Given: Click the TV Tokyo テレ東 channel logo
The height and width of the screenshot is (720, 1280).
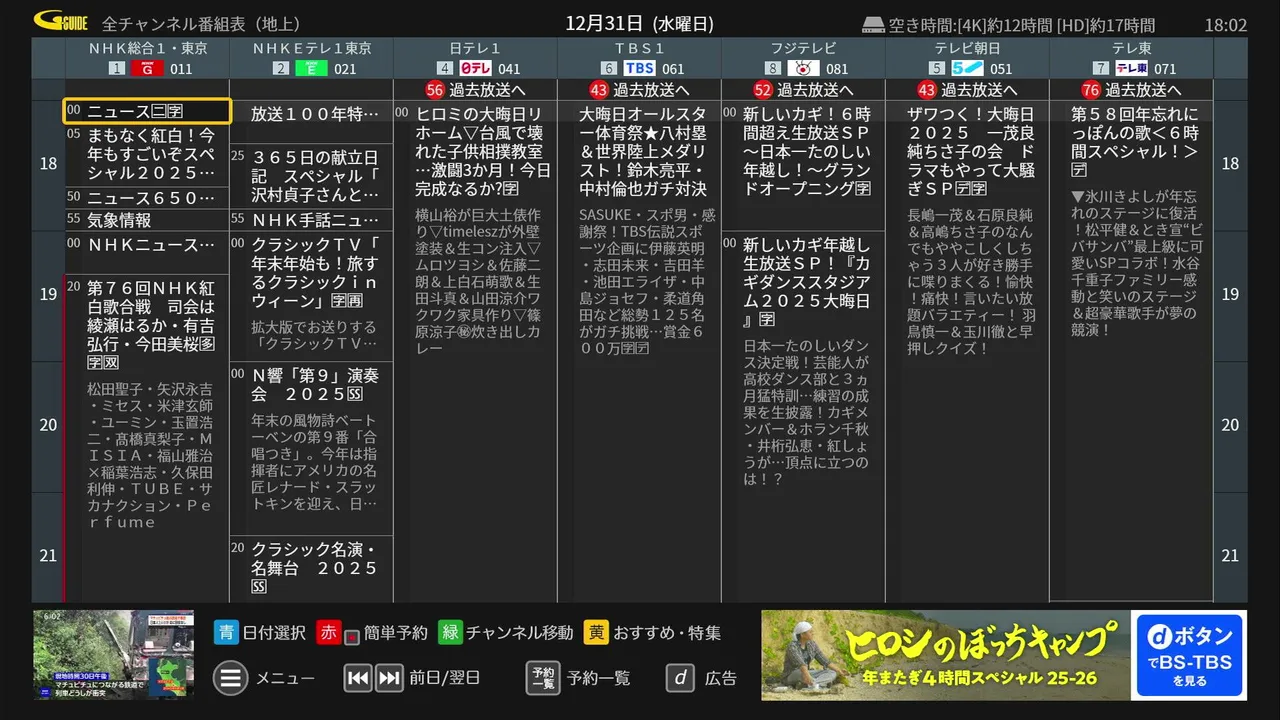Looking at the screenshot, I should click(1131, 68).
